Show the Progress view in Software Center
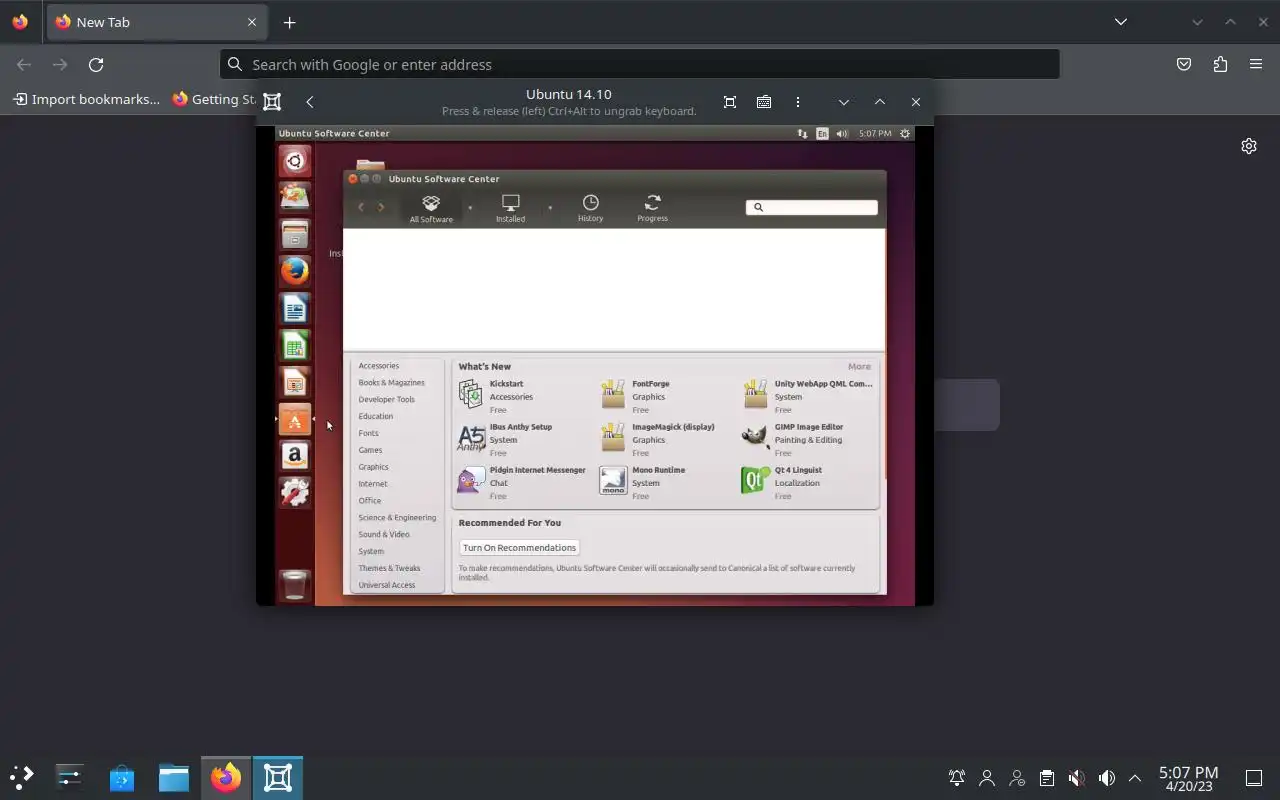The height and width of the screenshot is (800, 1280). 652,208
